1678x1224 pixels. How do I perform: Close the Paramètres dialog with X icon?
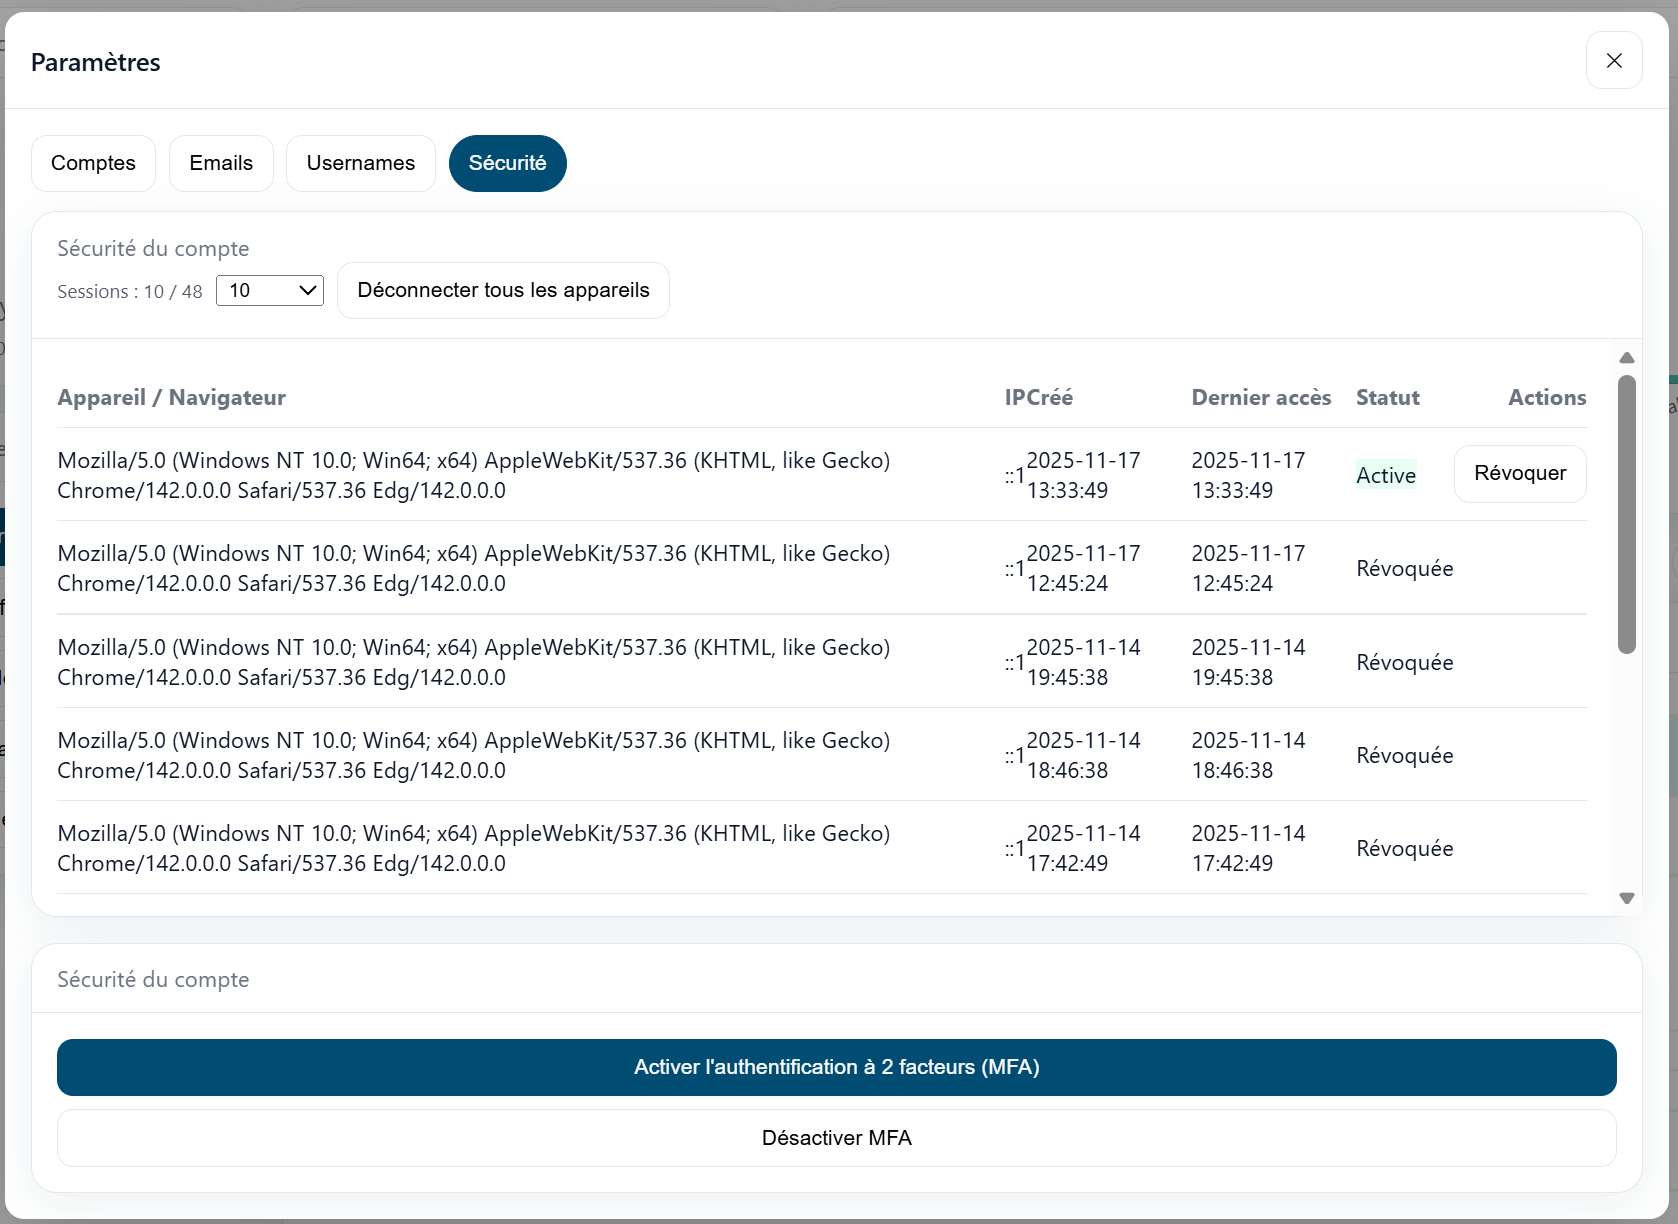[x=1613, y=61]
